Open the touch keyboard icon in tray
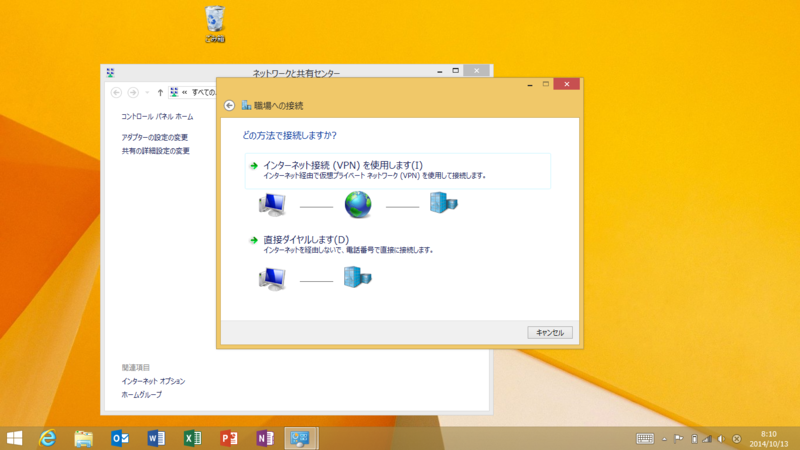Image resolution: width=800 pixels, height=450 pixels. click(x=645, y=439)
